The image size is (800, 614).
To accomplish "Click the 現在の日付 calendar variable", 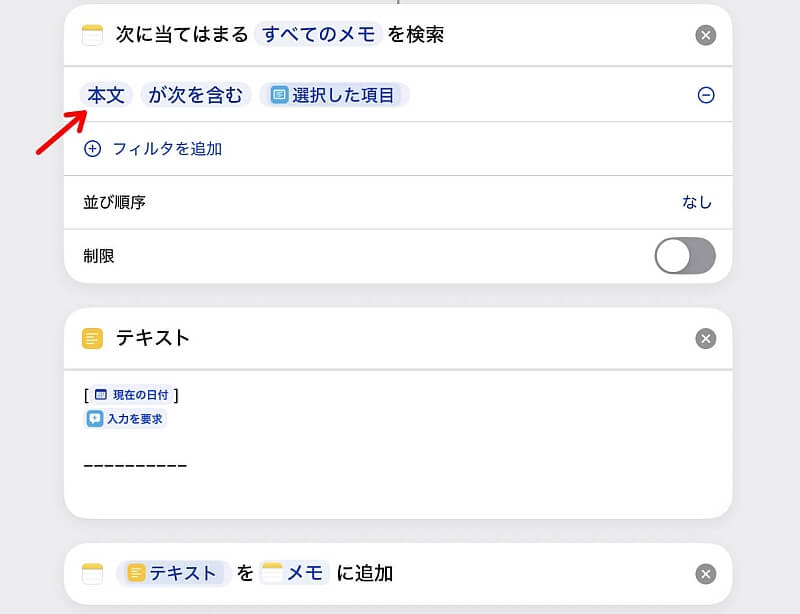I will [x=132, y=395].
